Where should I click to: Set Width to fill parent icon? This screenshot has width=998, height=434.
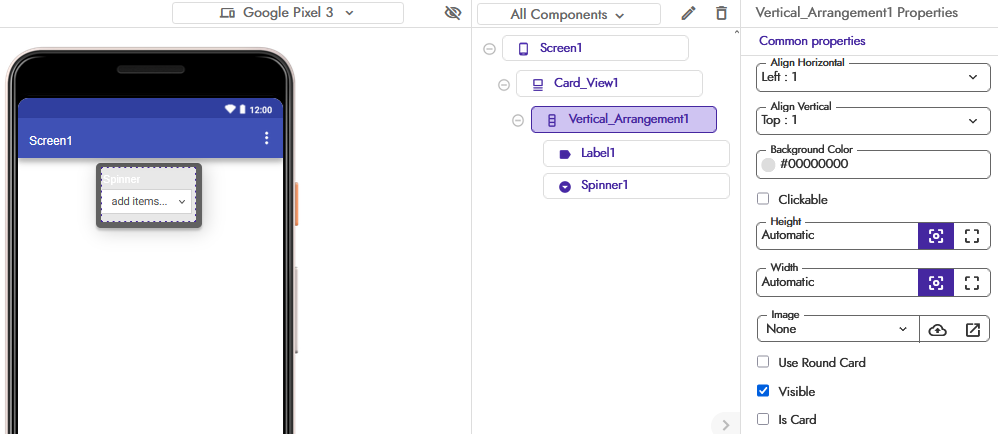click(970, 283)
